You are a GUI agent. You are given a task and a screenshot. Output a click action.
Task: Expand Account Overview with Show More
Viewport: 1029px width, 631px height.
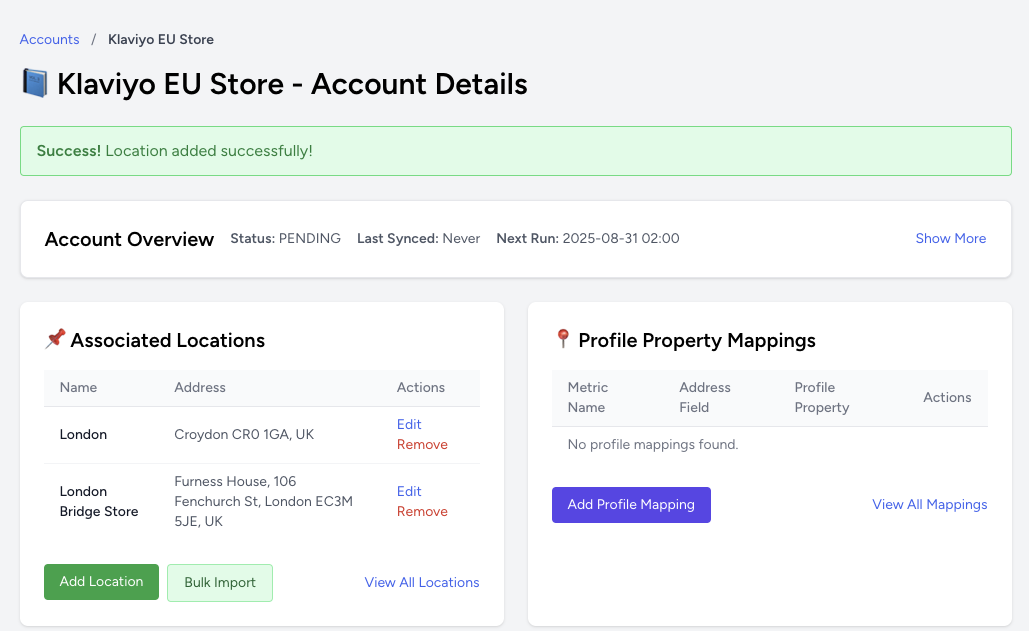pyautogui.click(x=950, y=239)
